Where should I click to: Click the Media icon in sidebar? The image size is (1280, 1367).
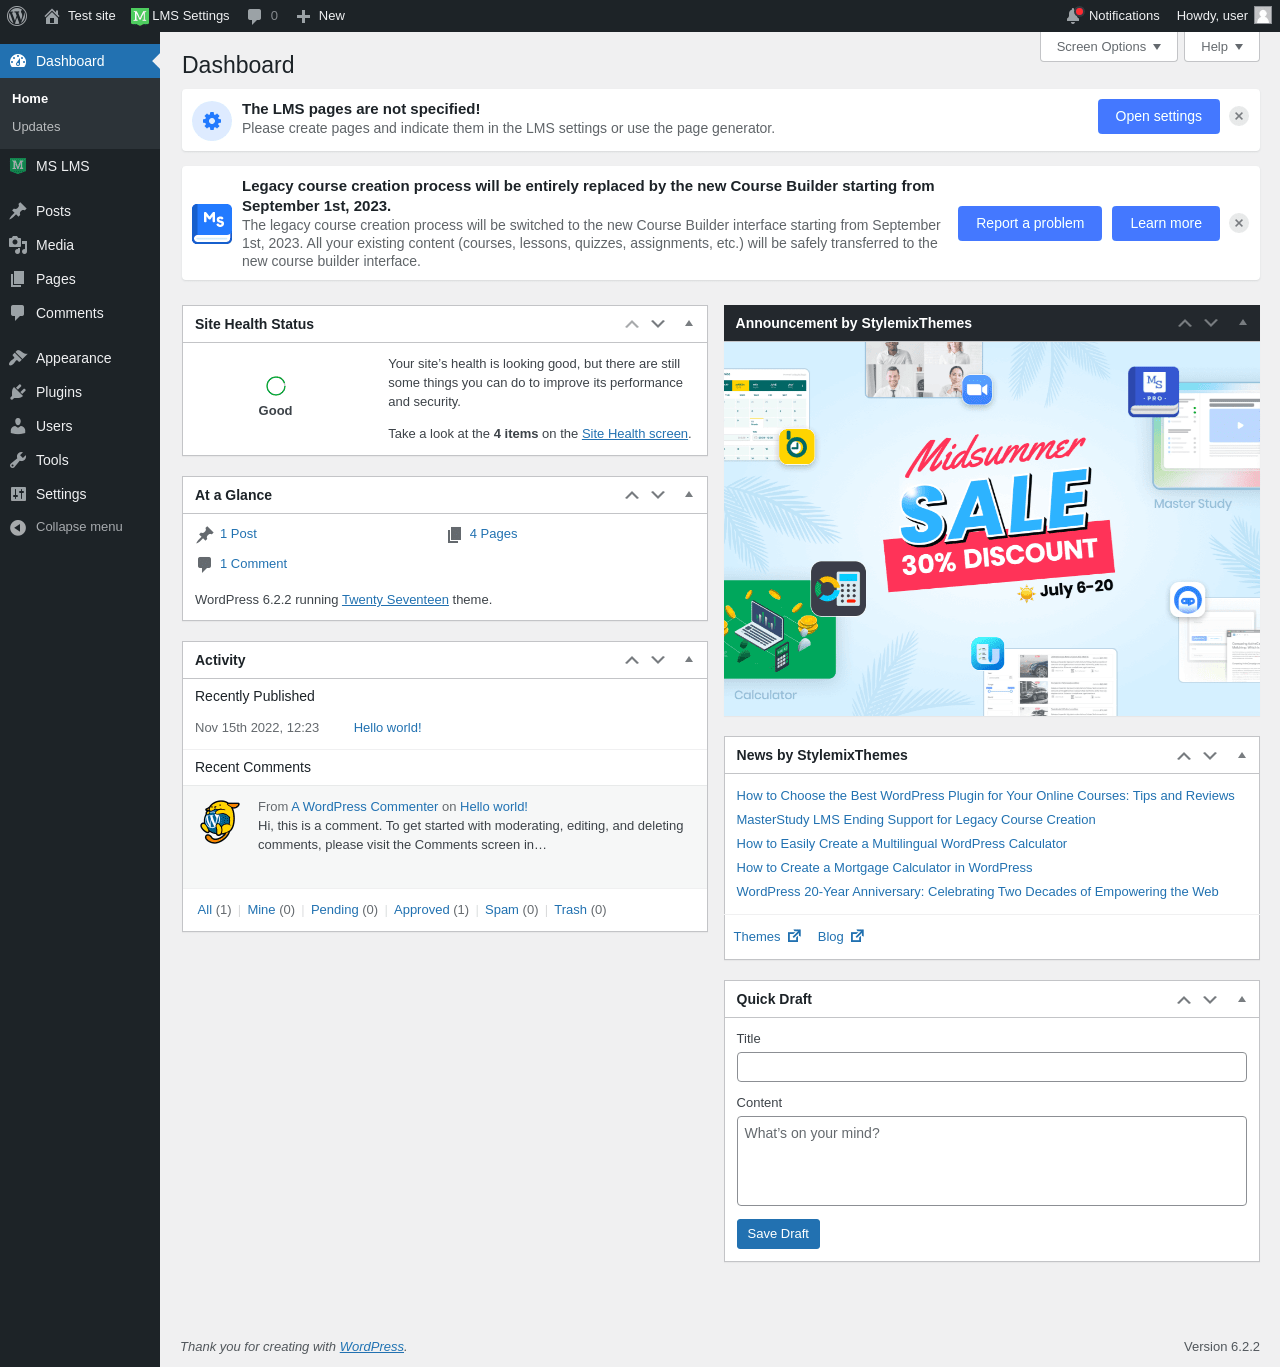(18, 245)
